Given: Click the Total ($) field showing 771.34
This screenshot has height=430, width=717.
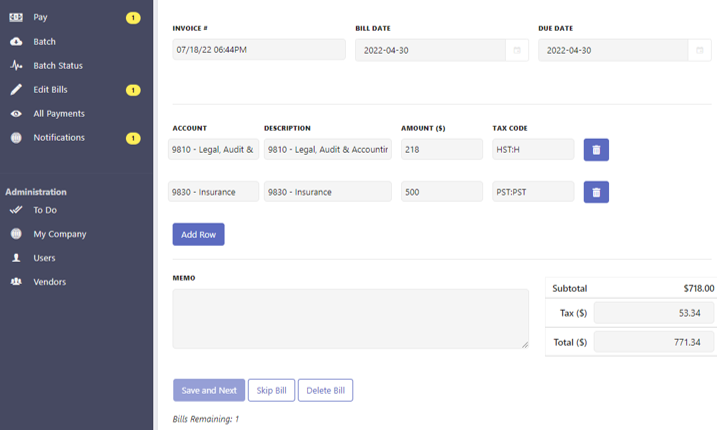Looking at the screenshot, I should pyautogui.click(x=654, y=342).
